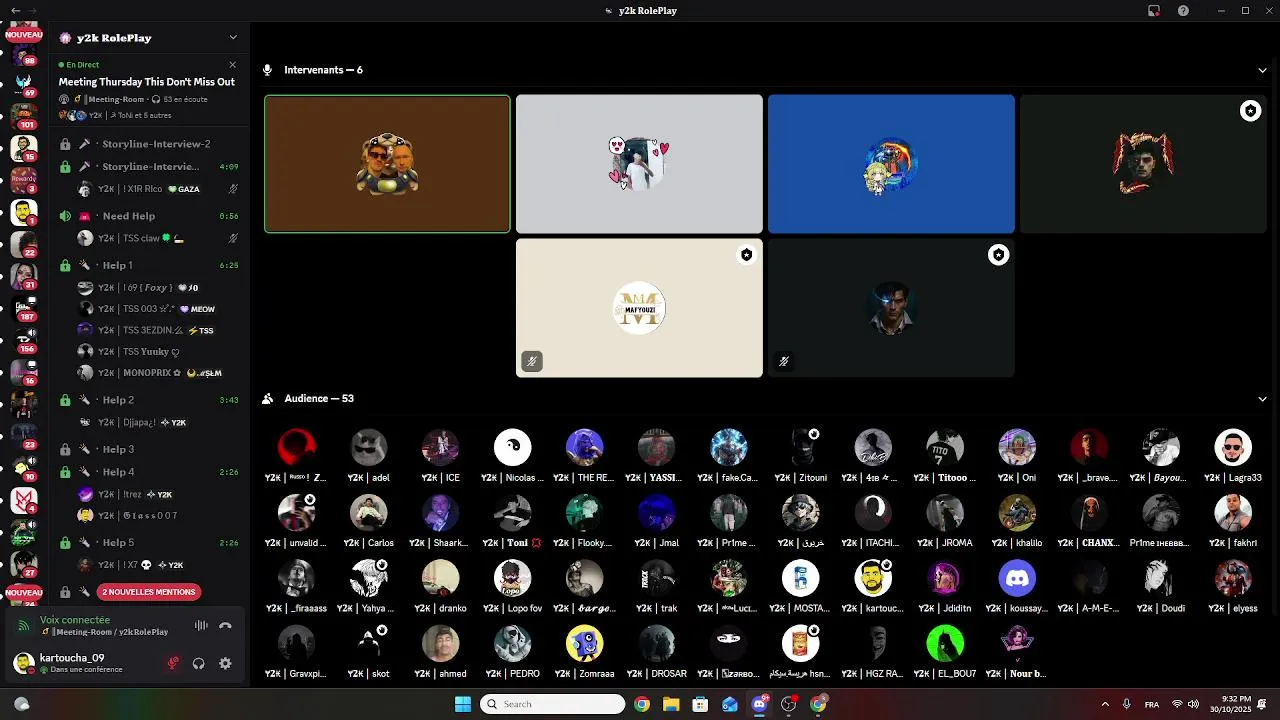
Task: Click muted mic icon on dark portrait tile
Action: (784, 361)
